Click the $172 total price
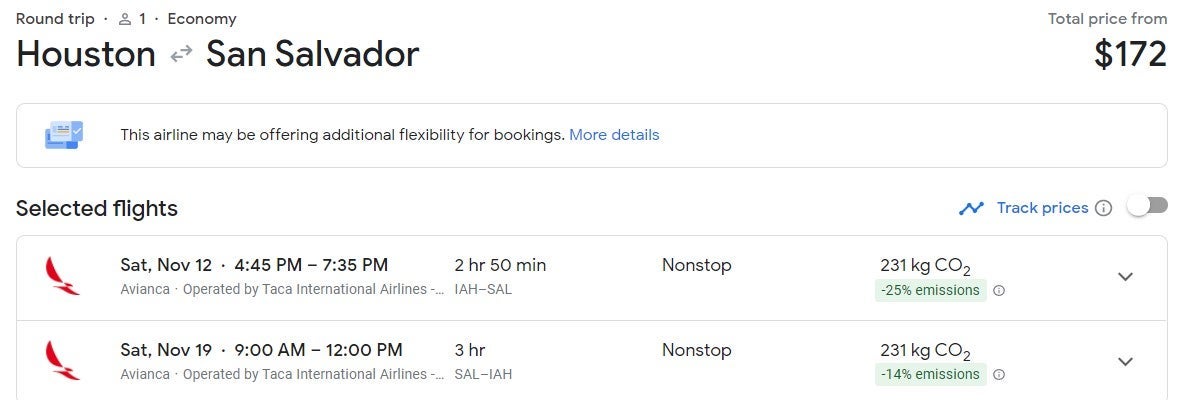Image resolution: width=1186 pixels, height=400 pixels. 1130,54
